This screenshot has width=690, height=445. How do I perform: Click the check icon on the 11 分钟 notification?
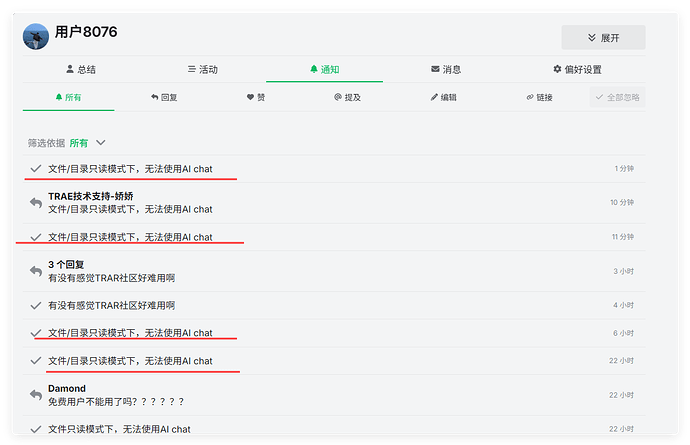pos(36,237)
